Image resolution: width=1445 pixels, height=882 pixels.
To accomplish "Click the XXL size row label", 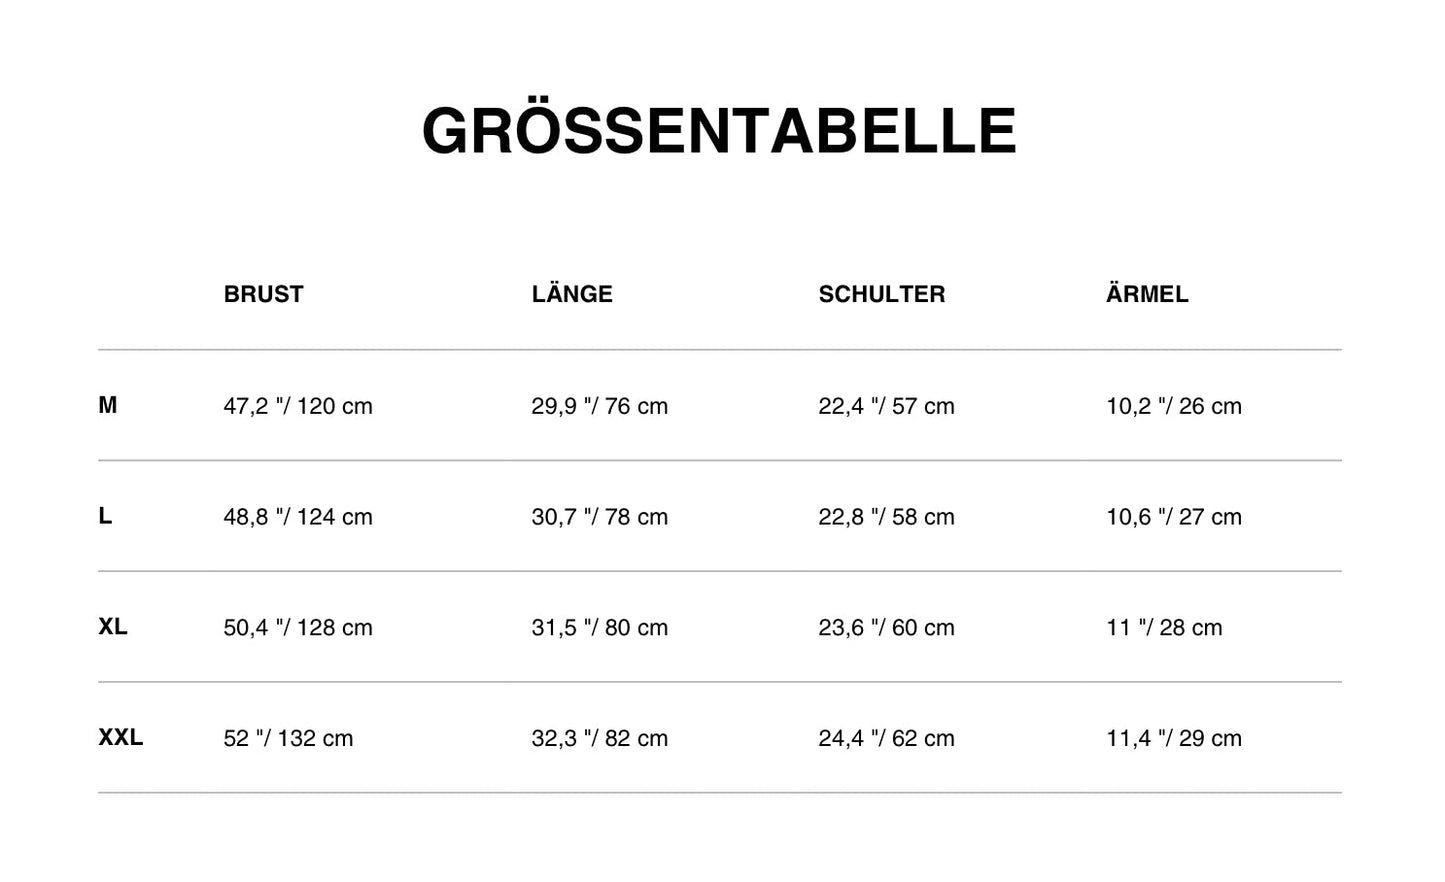I will pyautogui.click(x=120, y=738).
